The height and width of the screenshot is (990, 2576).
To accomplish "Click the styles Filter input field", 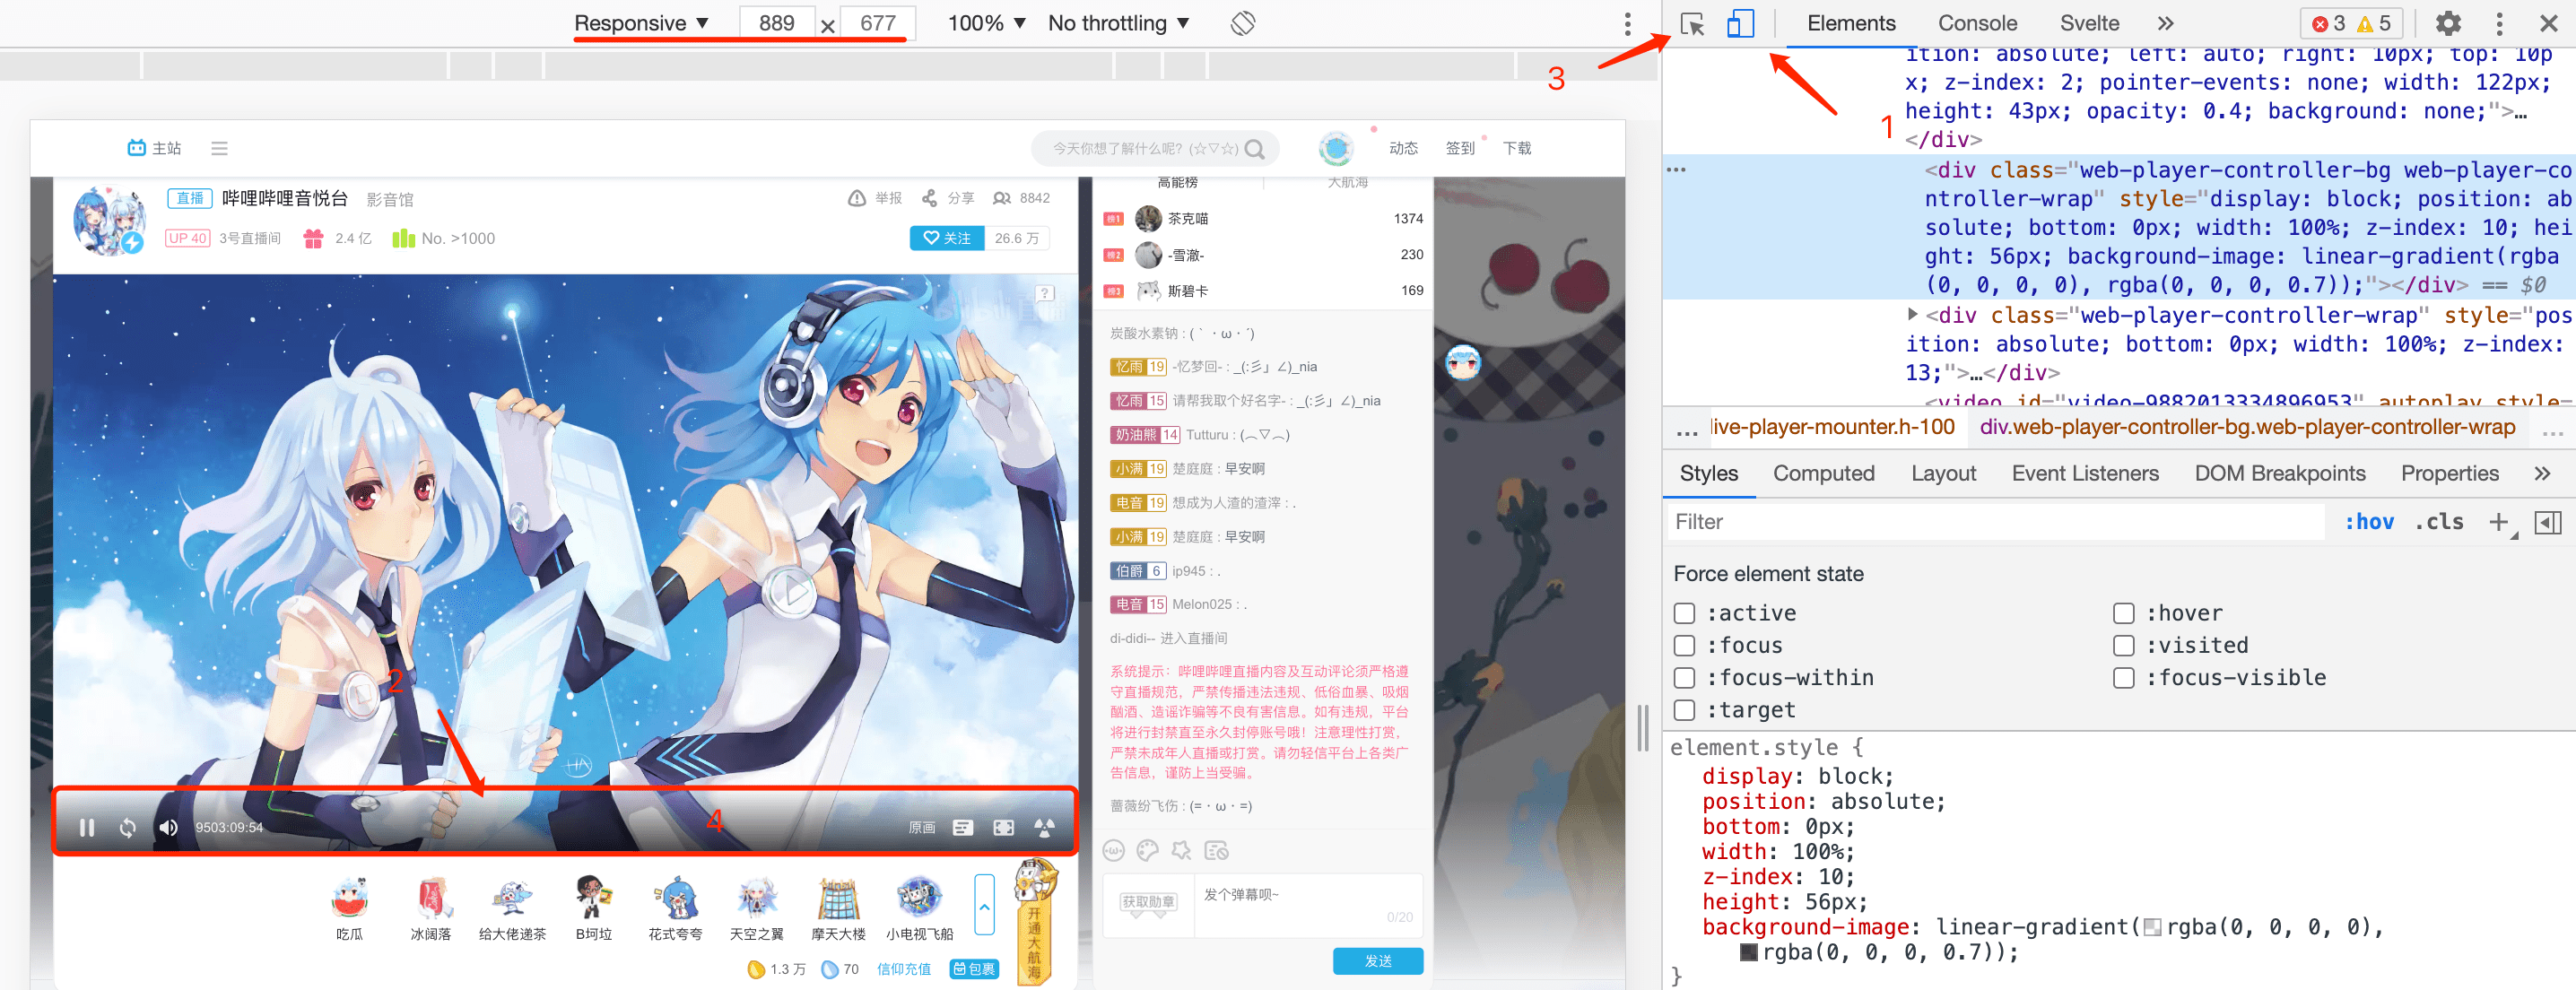I will [1996, 522].
